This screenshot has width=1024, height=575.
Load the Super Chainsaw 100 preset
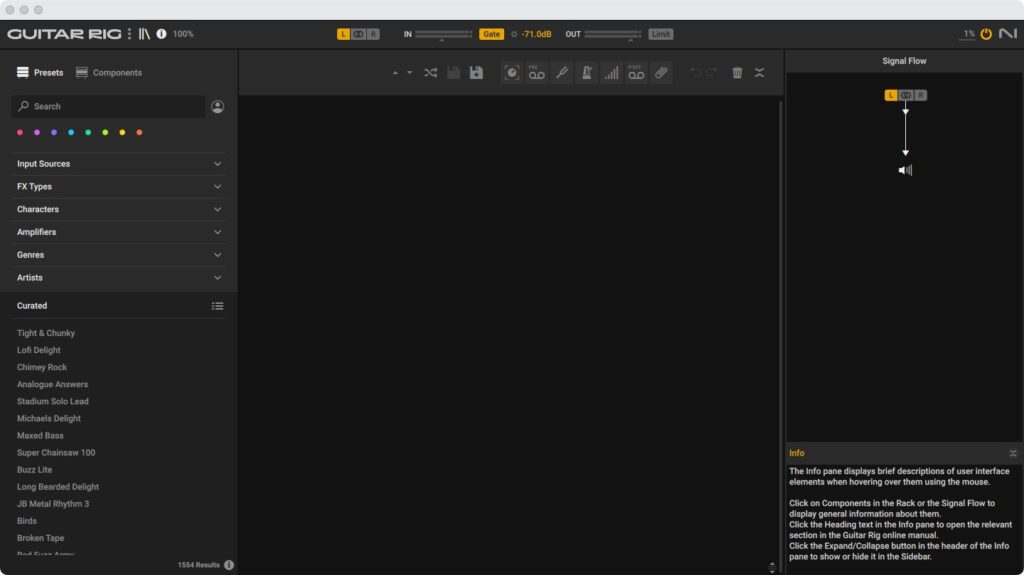click(56, 452)
